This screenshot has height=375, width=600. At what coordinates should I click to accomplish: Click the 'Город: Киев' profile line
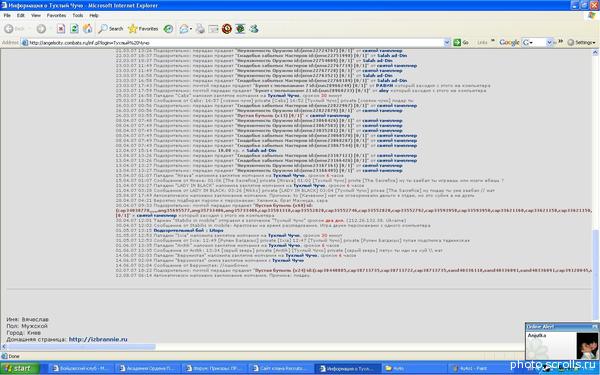pos(23,333)
